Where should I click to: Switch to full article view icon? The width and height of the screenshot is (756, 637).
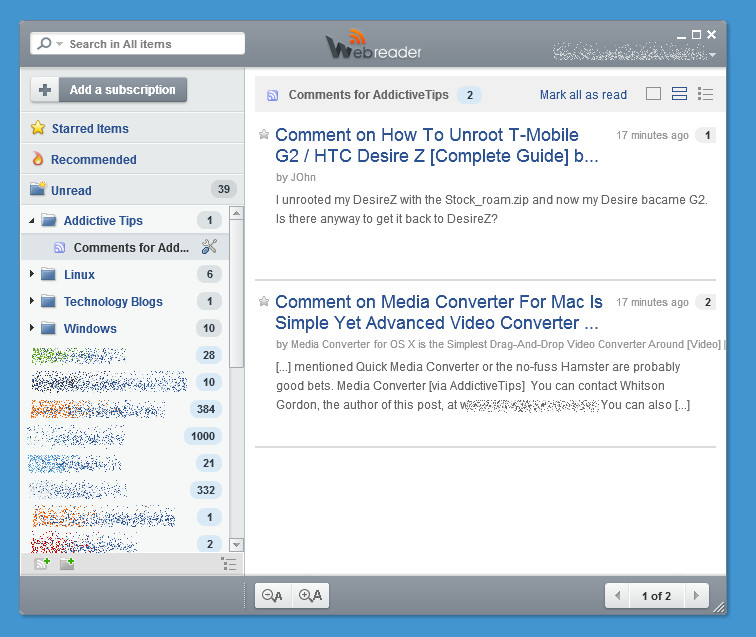point(653,94)
